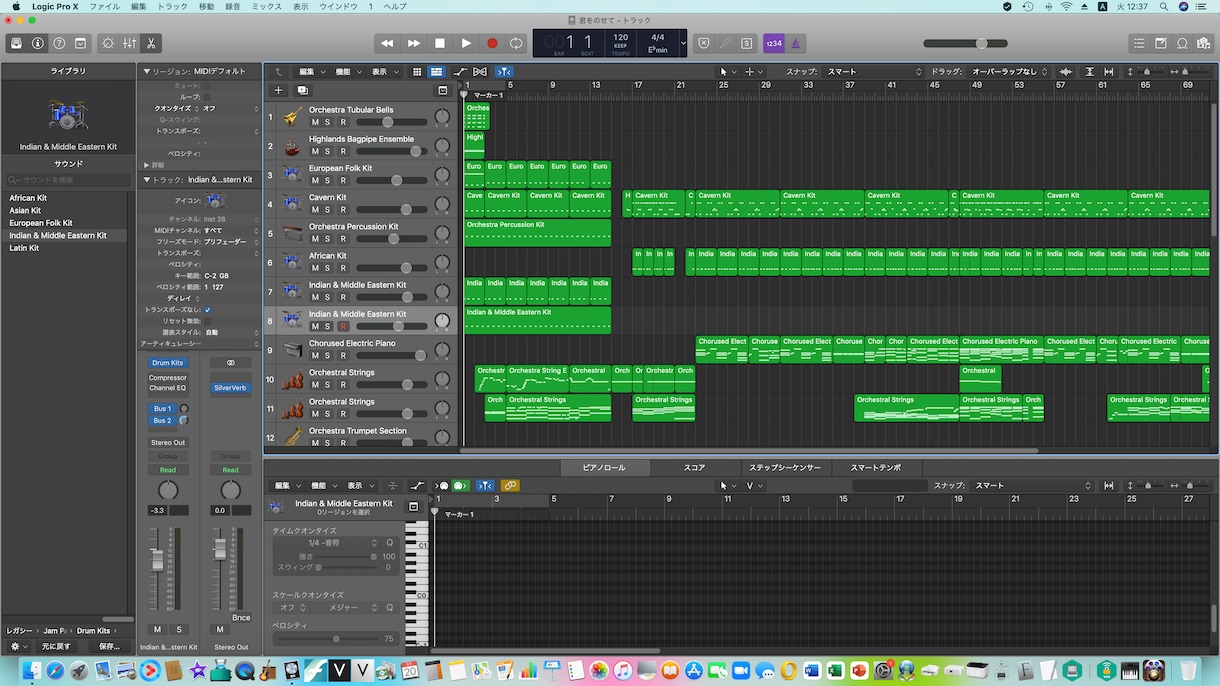Open the ドラッグ オーバーラップなし dropdown
The image size is (1220, 686).
pyautogui.click(x=1011, y=72)
